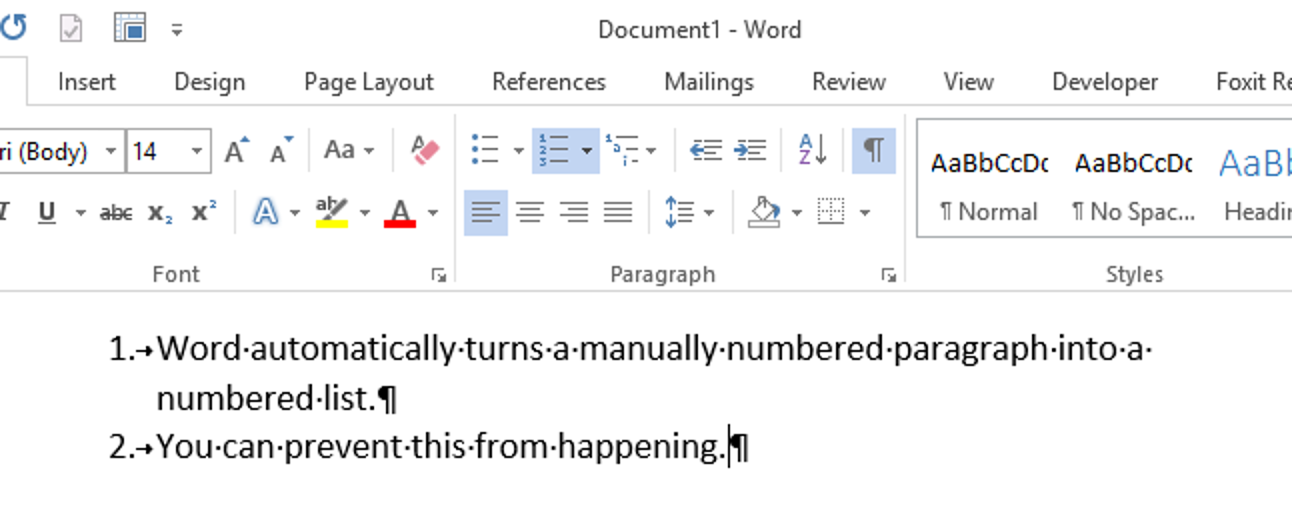Open Customize Quick Access Toolbar arrow
Viewport: 1292px width, 524px height.
[x=177, y=30]
